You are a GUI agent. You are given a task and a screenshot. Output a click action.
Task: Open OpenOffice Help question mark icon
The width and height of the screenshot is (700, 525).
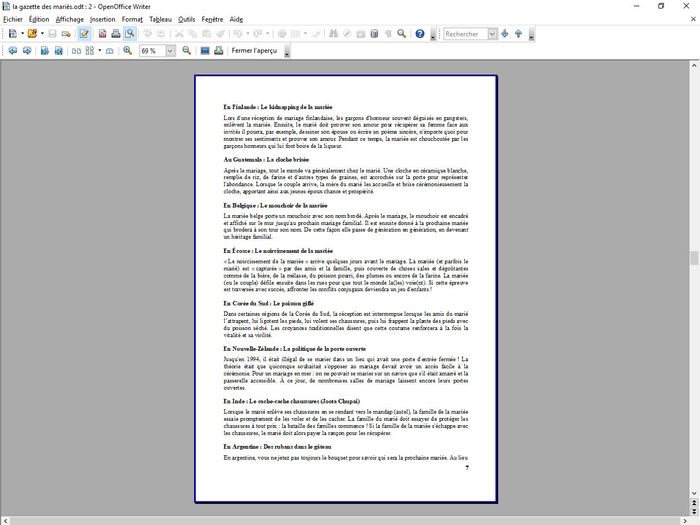coord(420,33)
